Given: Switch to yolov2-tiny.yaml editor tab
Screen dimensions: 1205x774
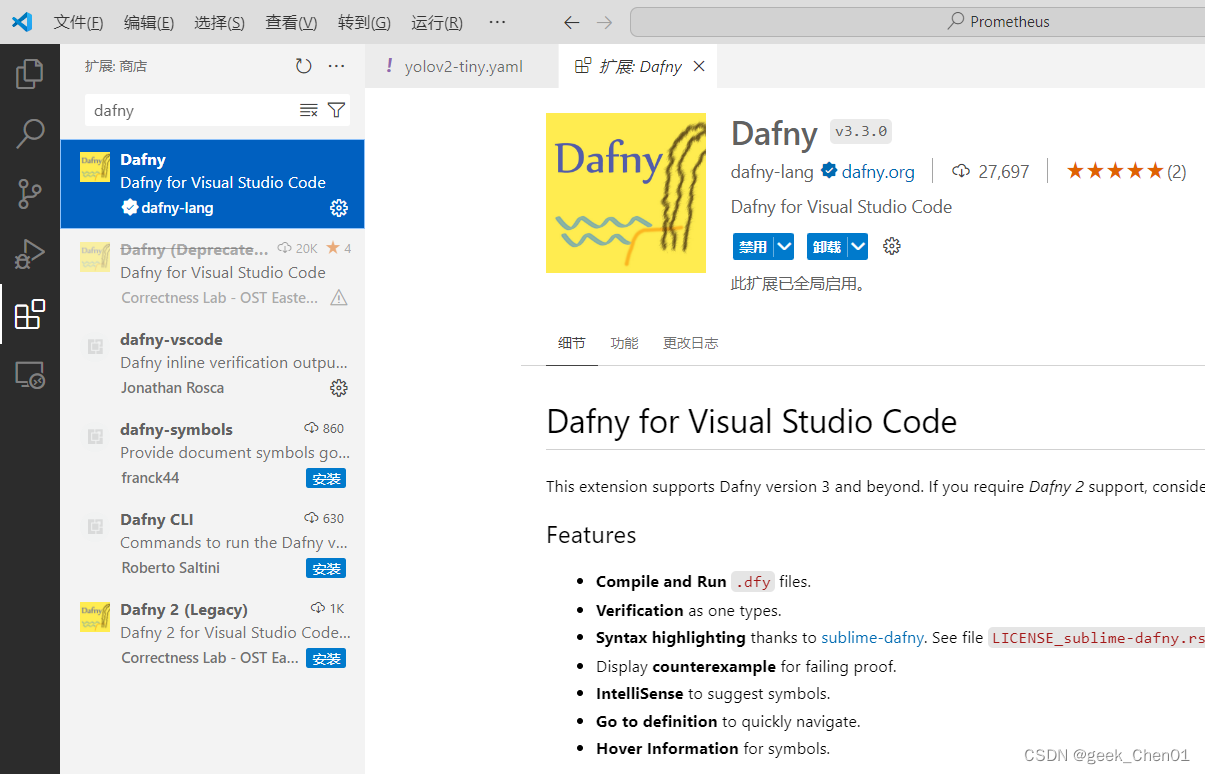Looking at the screenshot, I should (x=462, y=66).
